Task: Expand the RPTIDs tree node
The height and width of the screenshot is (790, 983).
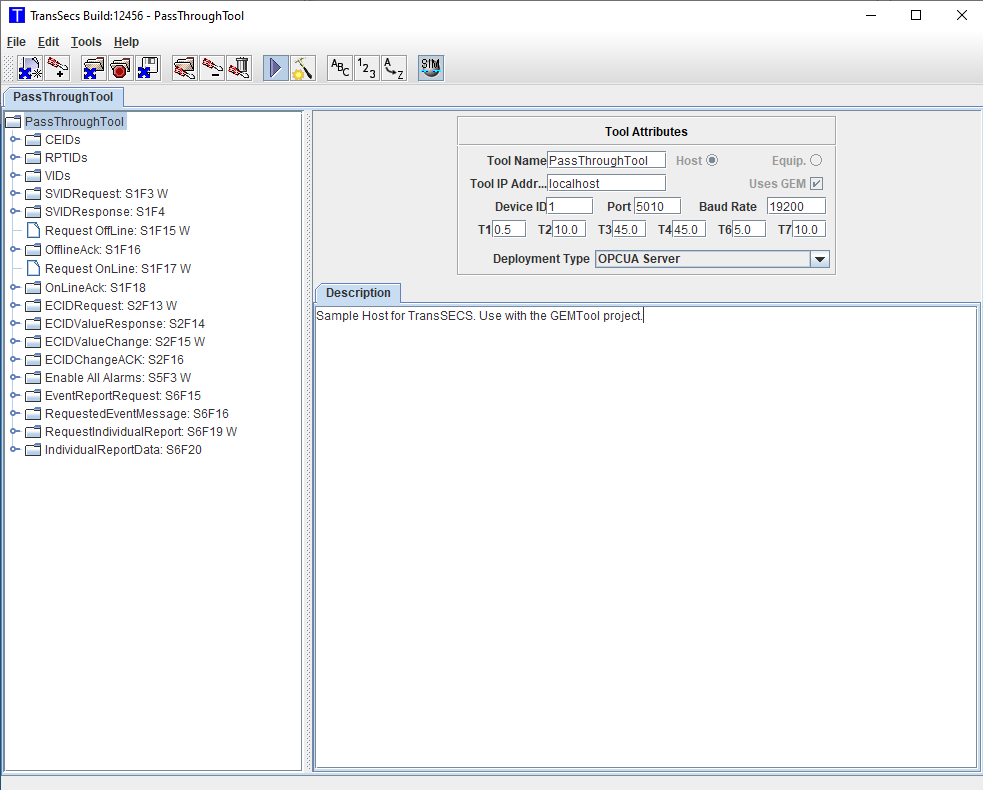Action: pos(14,157)
